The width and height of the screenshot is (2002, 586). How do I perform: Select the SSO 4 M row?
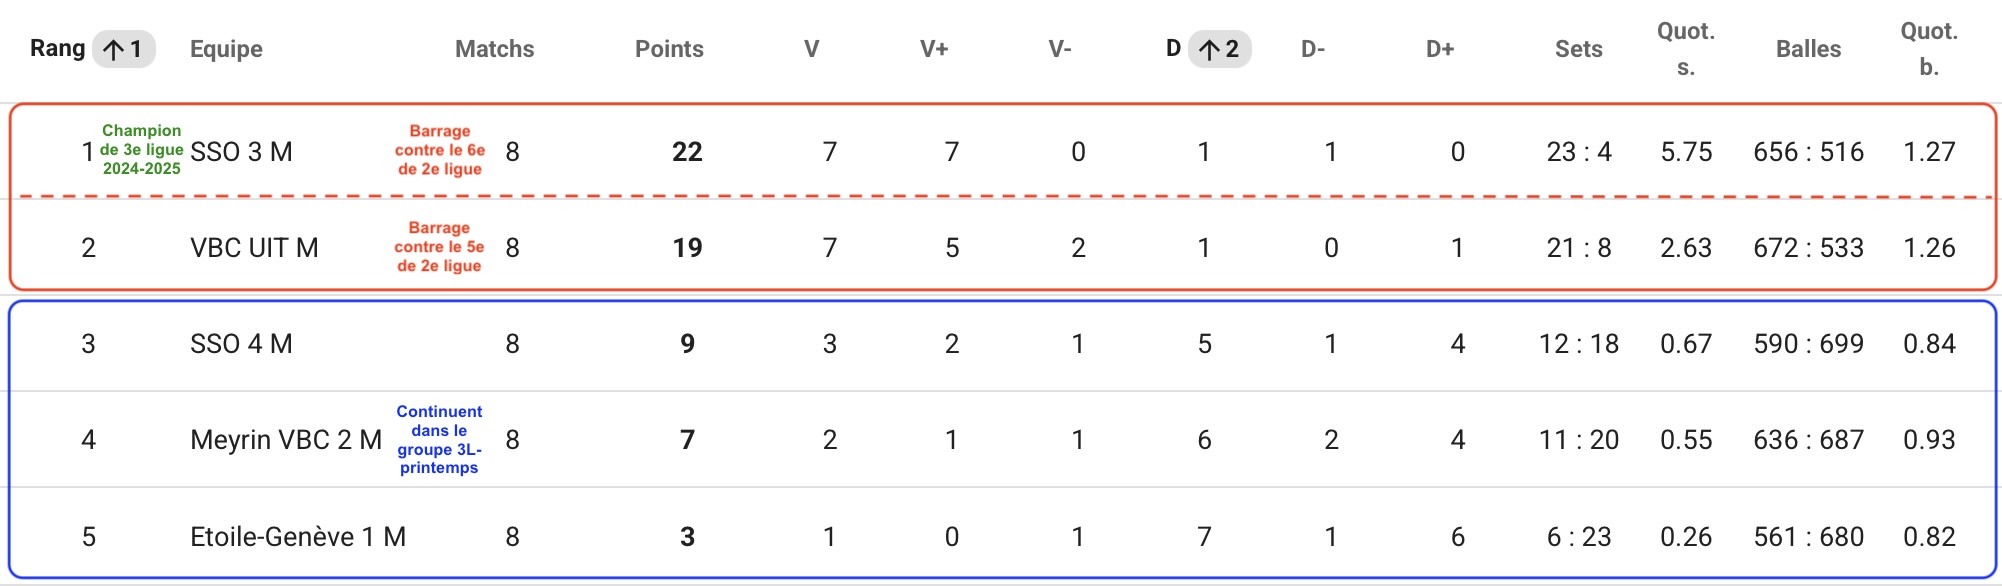pos(1003,344)
